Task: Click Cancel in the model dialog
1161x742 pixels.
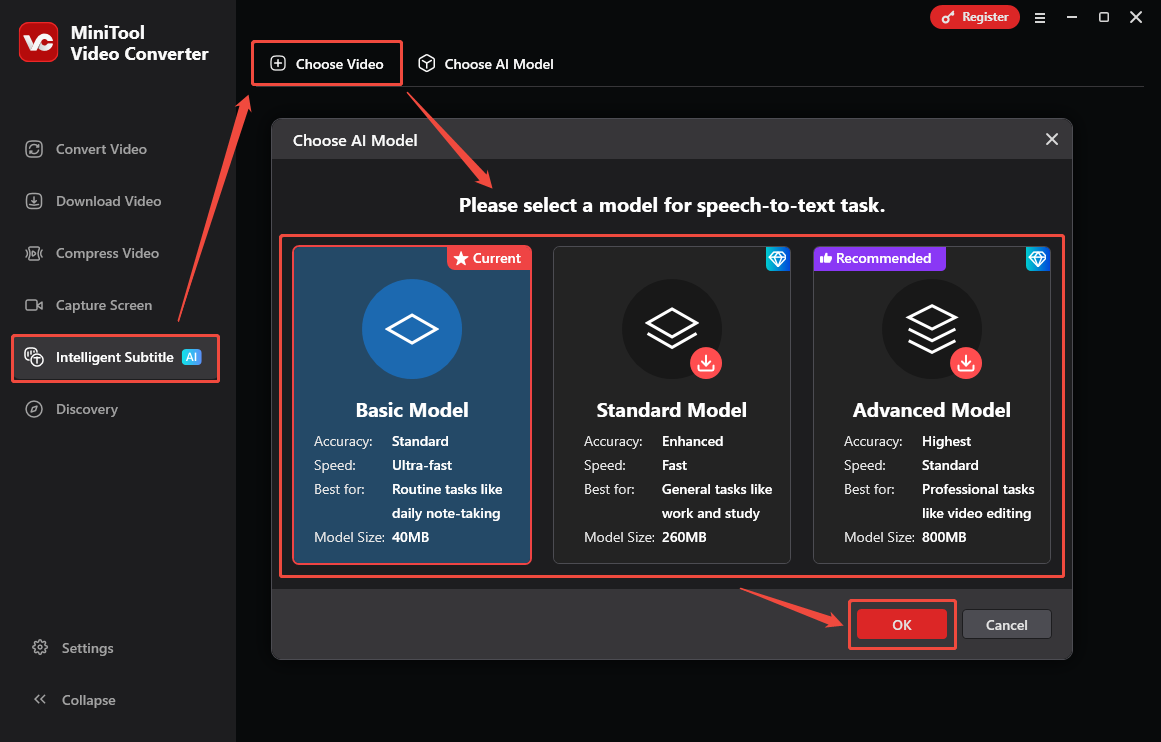Action: pos(1006,623)
